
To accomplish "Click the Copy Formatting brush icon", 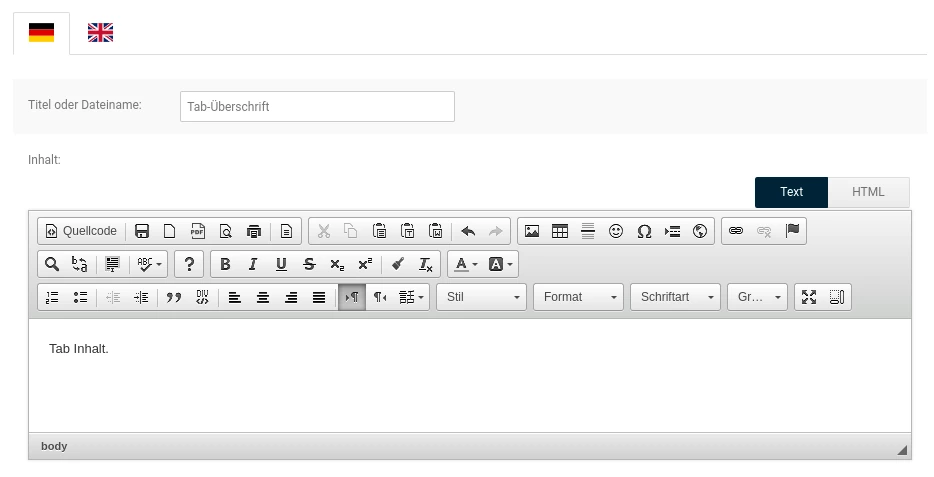I will [398, 264].
